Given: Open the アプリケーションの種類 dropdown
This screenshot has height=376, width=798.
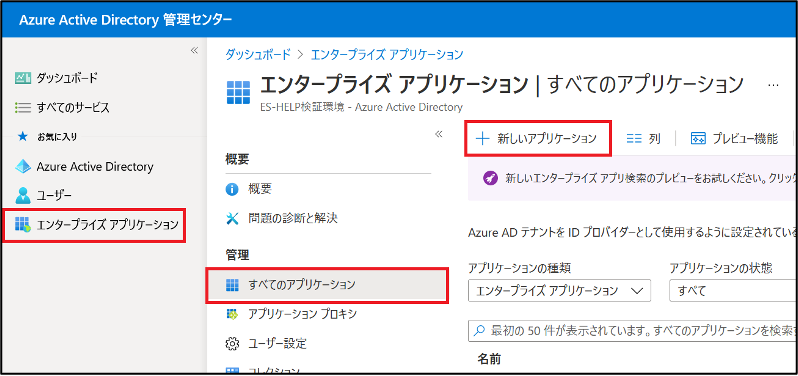Looking at the screenshot, I should click(x=559, y=291).
